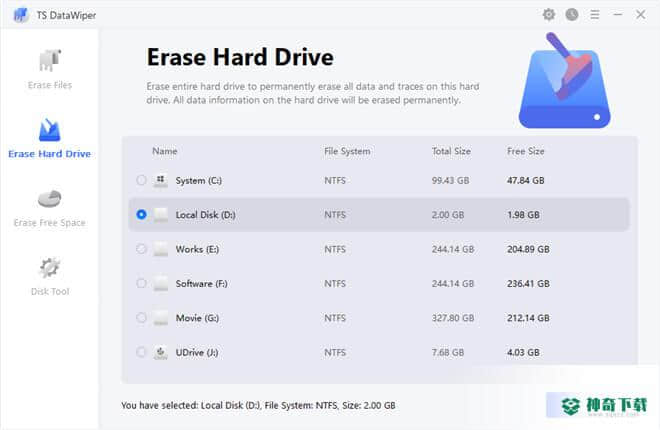660x430 pixels.
Task: Click the TS DataWiper logo icon
Action: pos(21,15)
